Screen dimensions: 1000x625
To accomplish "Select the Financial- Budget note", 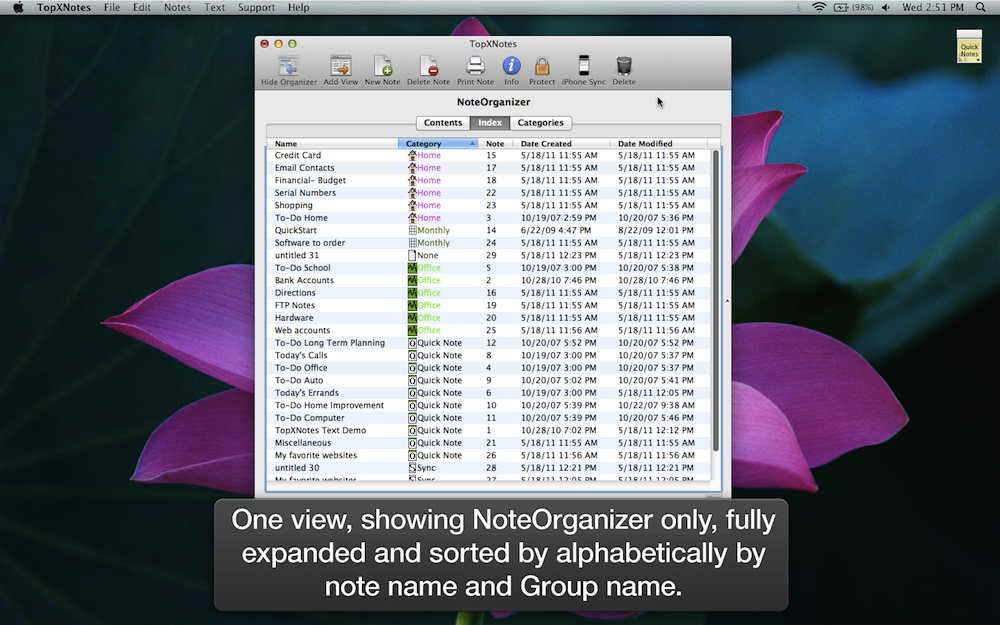I will click(489, 180).
